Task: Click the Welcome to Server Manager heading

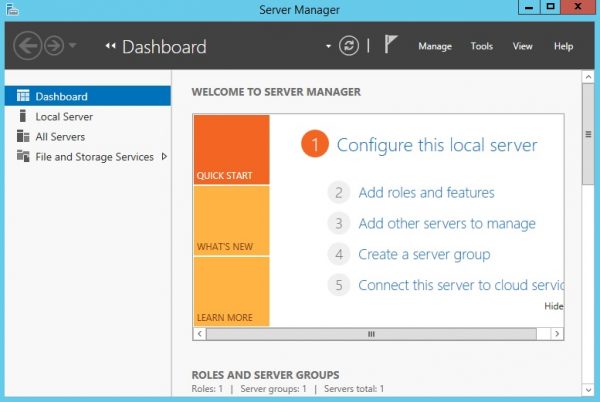Action: (x=276, y=92)
